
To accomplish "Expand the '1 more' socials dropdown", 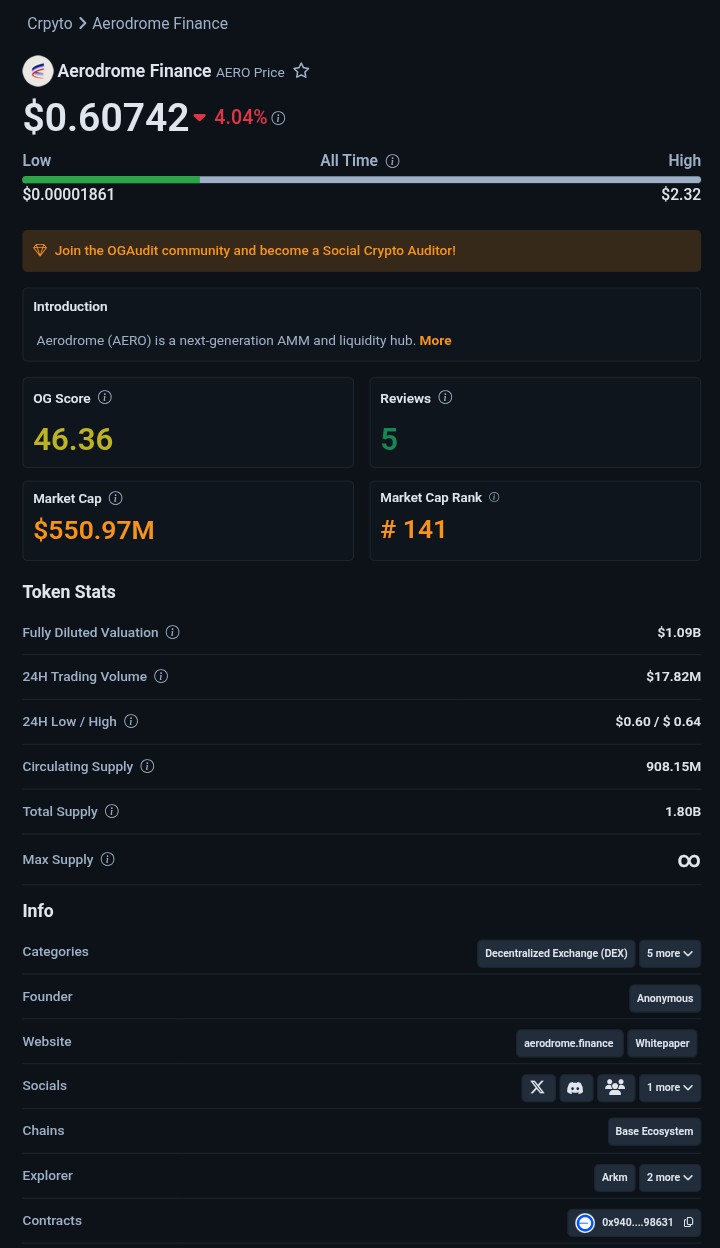I will click(669, 1087).
